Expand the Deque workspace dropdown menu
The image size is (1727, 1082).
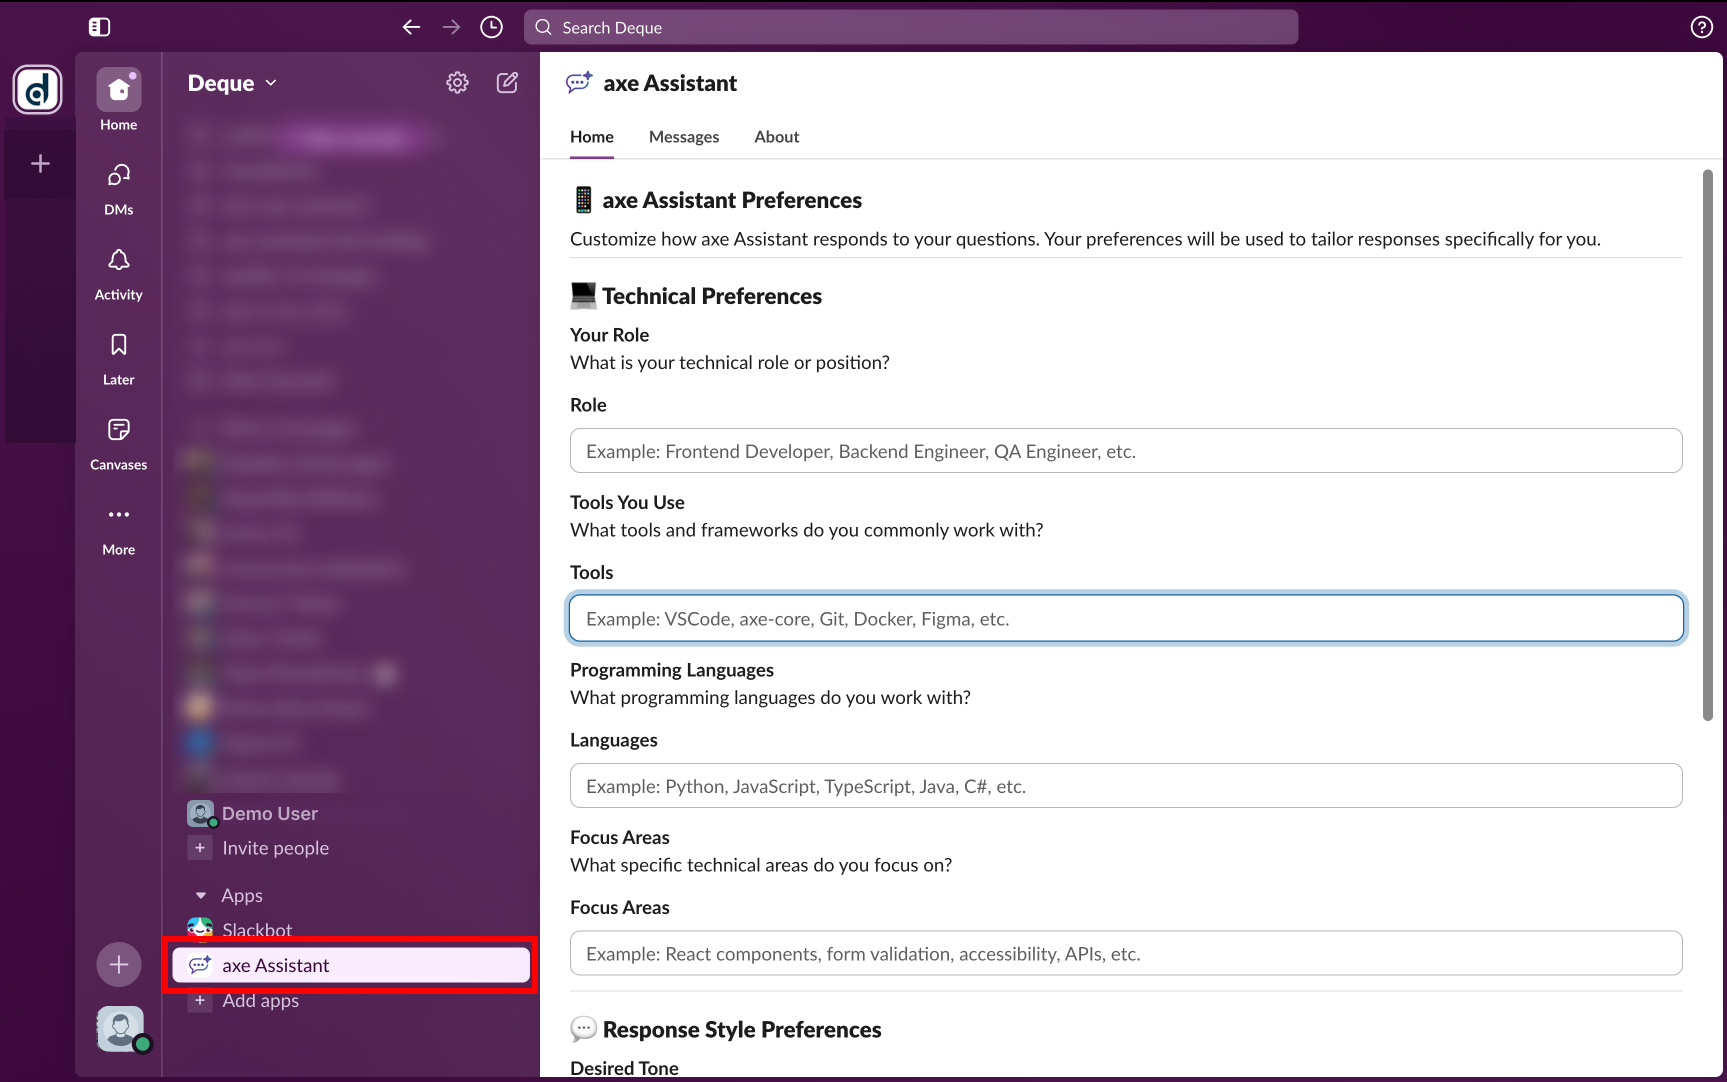[232, 83]
